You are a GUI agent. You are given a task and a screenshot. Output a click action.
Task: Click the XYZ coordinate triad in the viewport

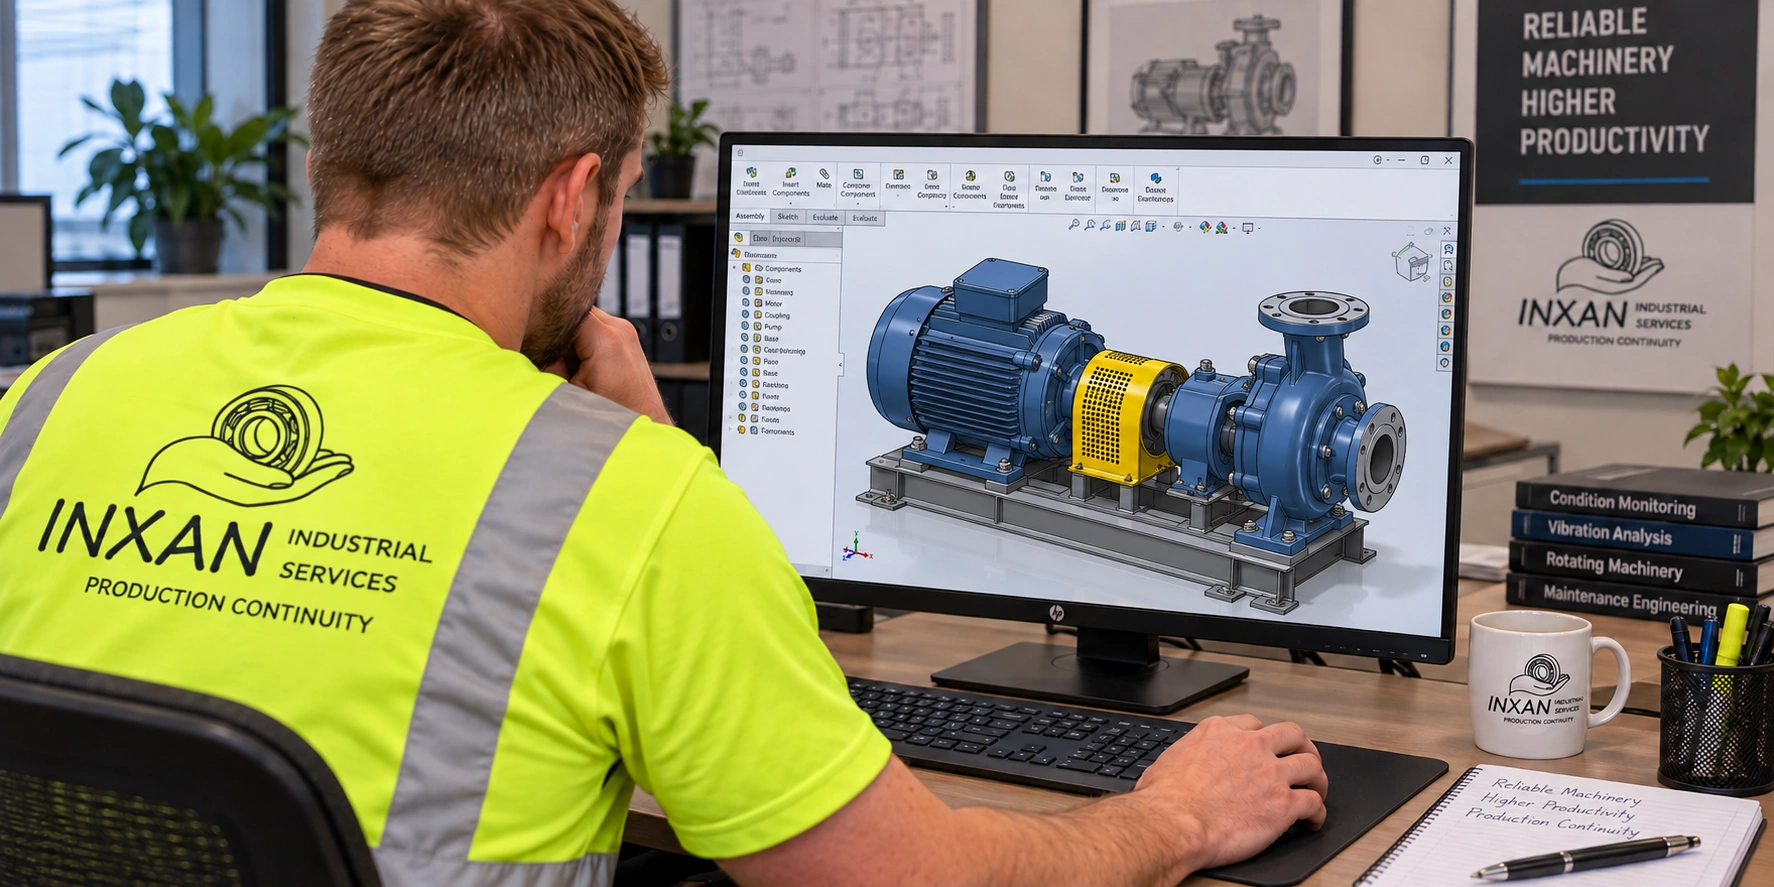tap(856, 548)
